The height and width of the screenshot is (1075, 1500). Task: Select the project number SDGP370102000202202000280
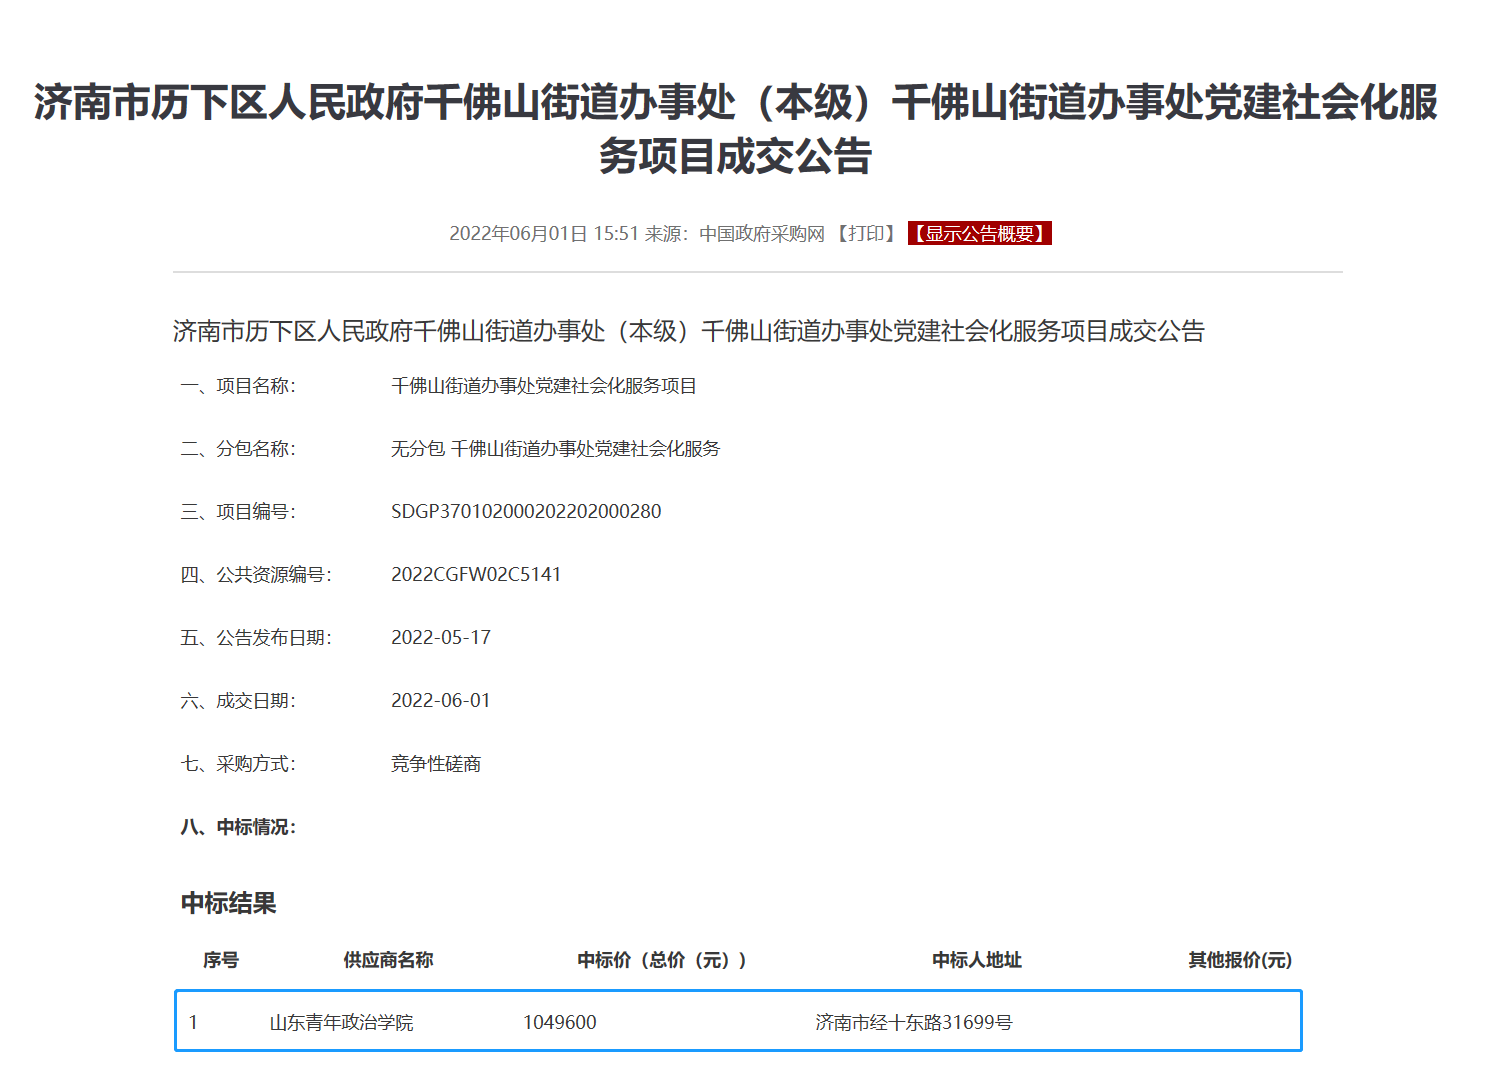[526, 512]
